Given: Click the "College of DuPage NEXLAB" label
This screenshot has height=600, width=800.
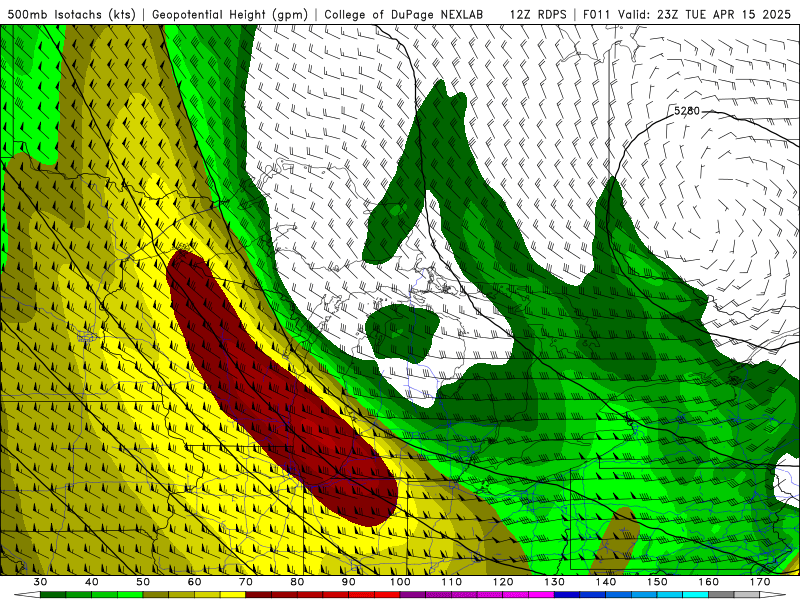Looking at the screenshot, I should (x=403, y=14).
